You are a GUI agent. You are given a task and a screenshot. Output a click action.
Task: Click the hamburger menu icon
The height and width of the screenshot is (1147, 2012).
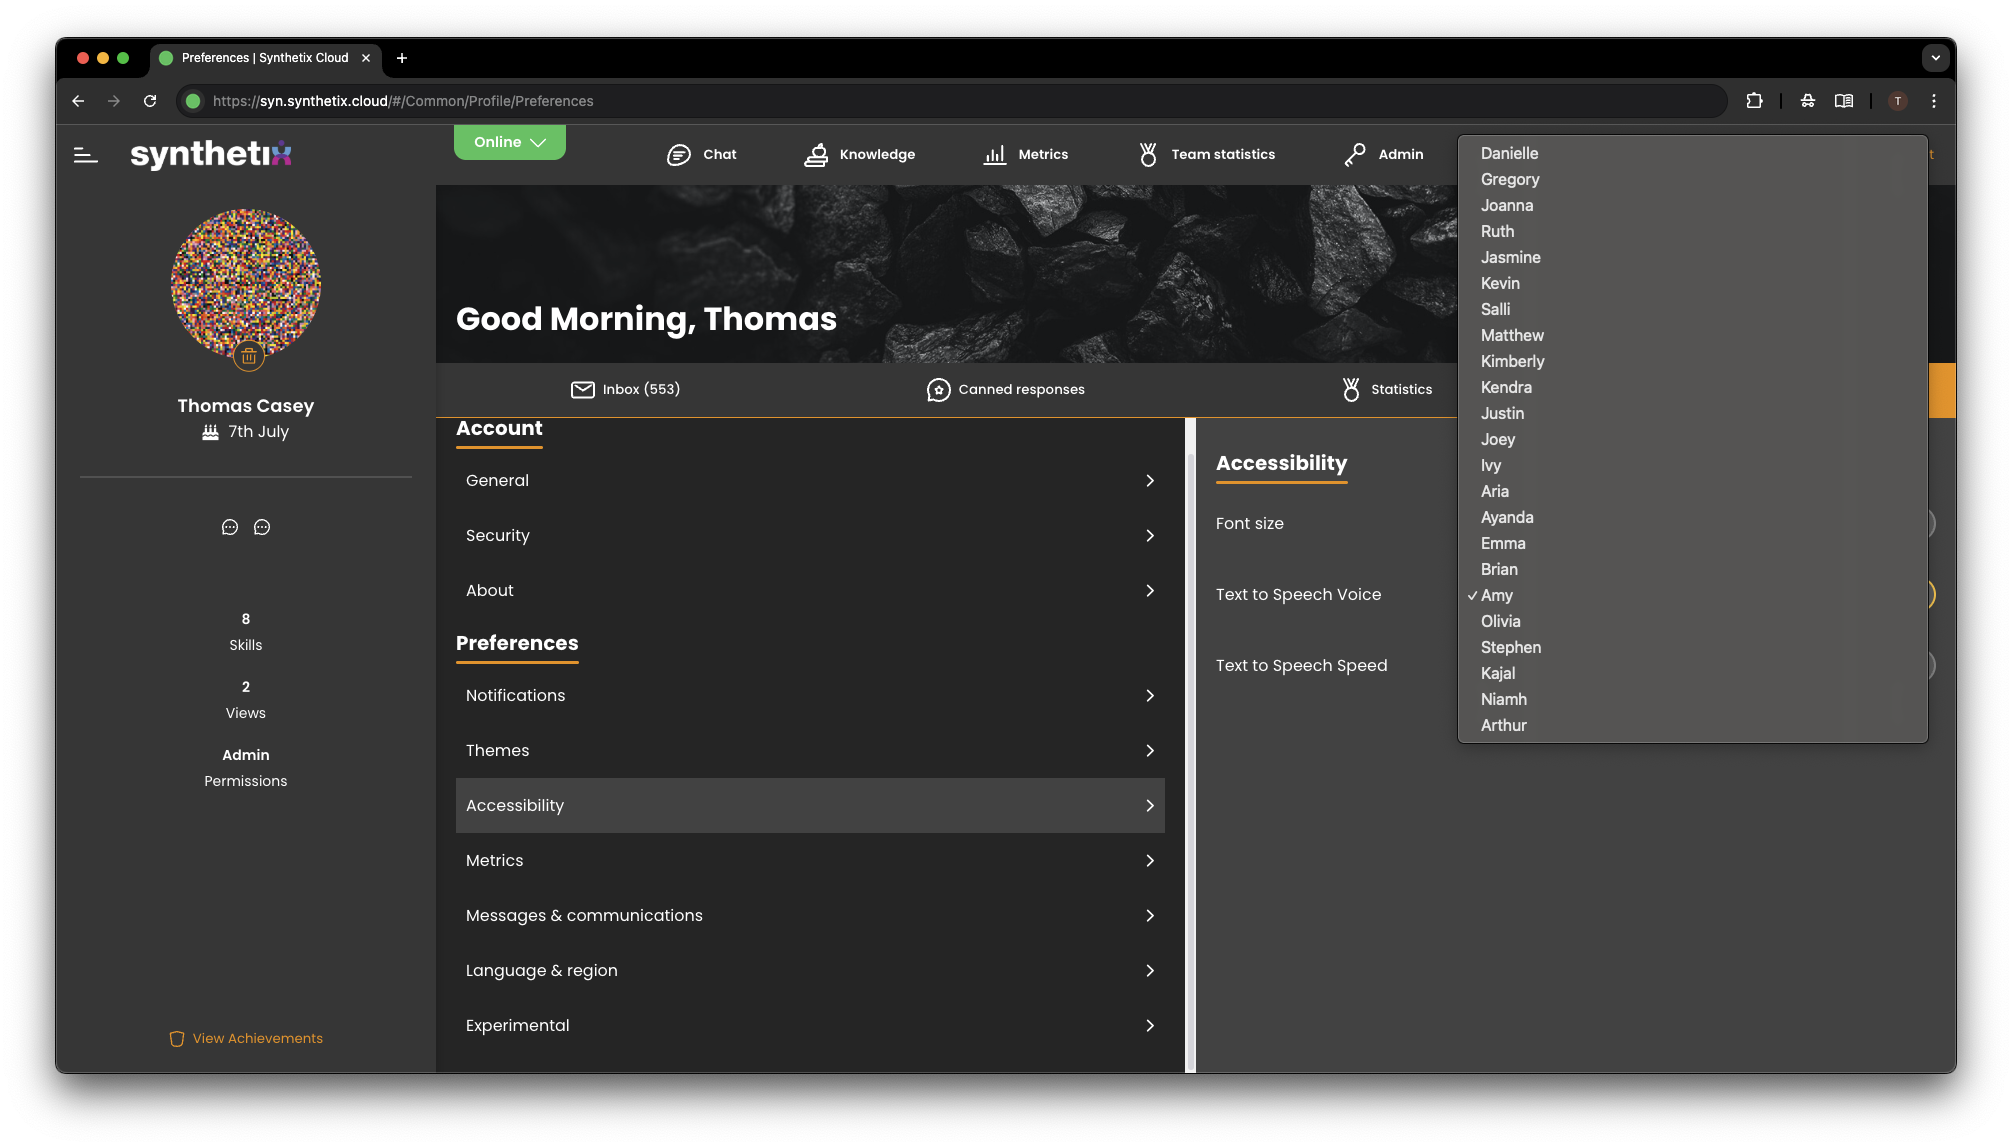click(x=86, y=155)
